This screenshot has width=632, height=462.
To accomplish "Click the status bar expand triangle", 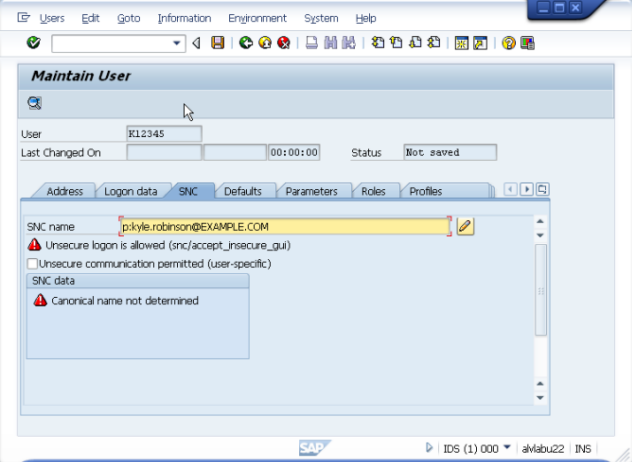I will 429,447.
